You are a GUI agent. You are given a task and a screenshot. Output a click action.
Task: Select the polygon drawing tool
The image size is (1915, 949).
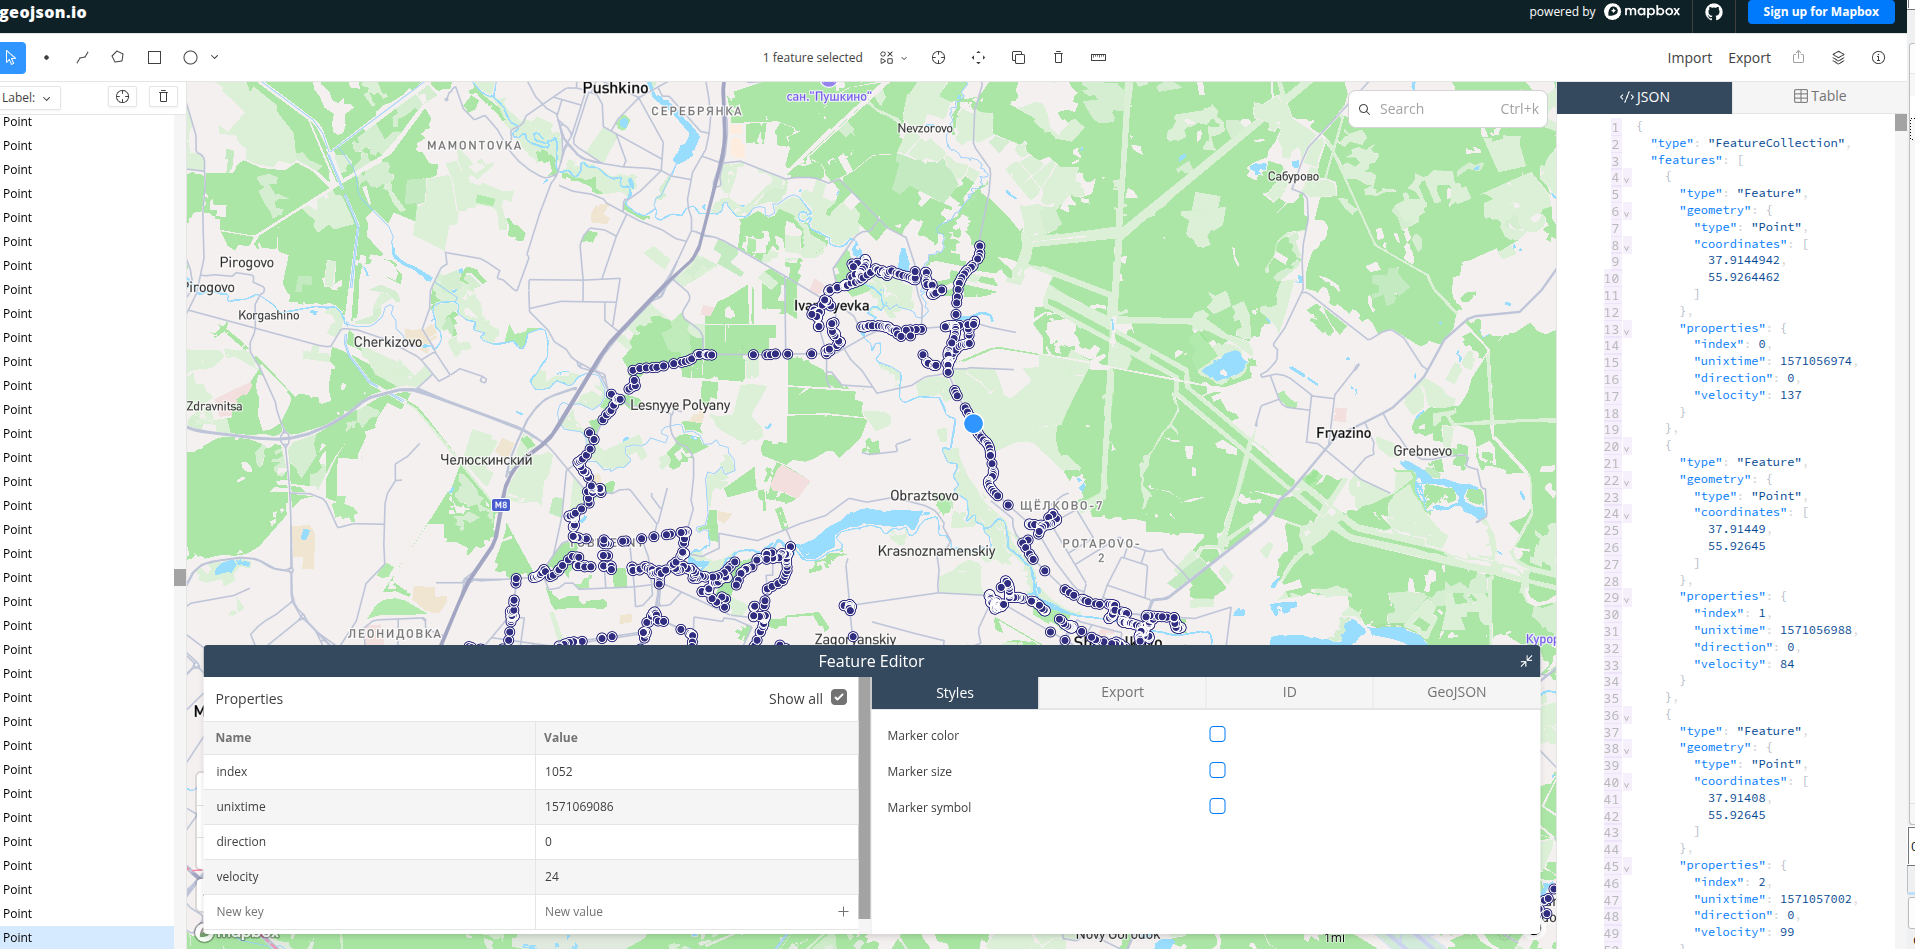118,58
